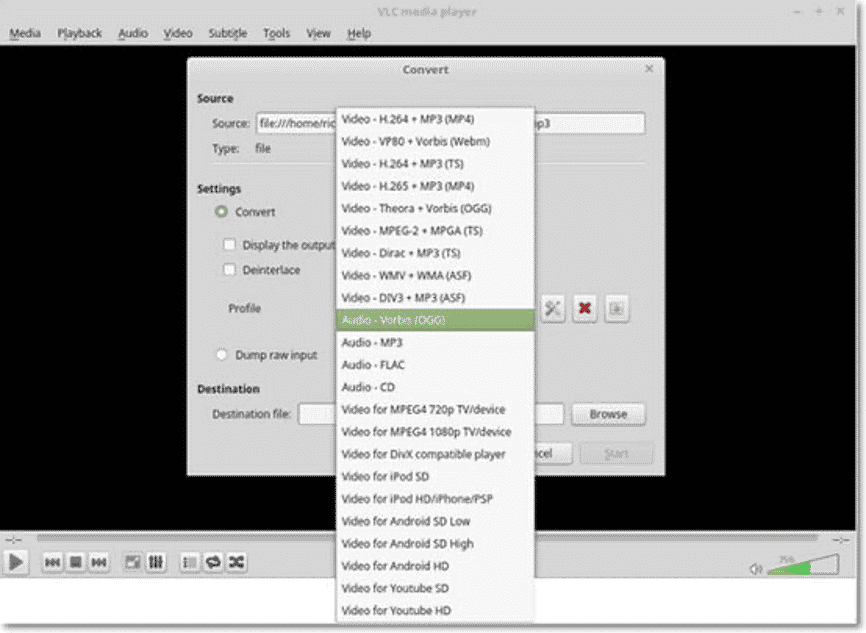
Task: Select the Dump raw input radio button
Action: [x=221, y=353]
